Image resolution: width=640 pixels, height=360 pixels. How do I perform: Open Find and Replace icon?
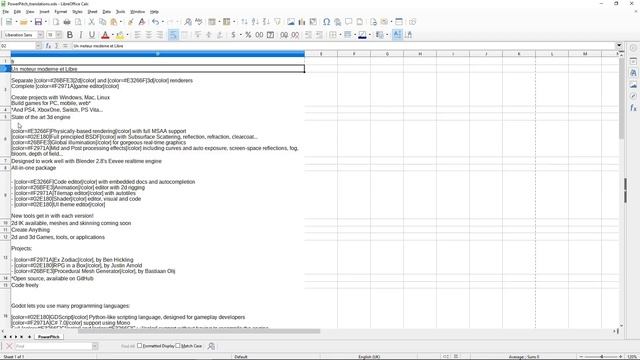coord(188,22)
